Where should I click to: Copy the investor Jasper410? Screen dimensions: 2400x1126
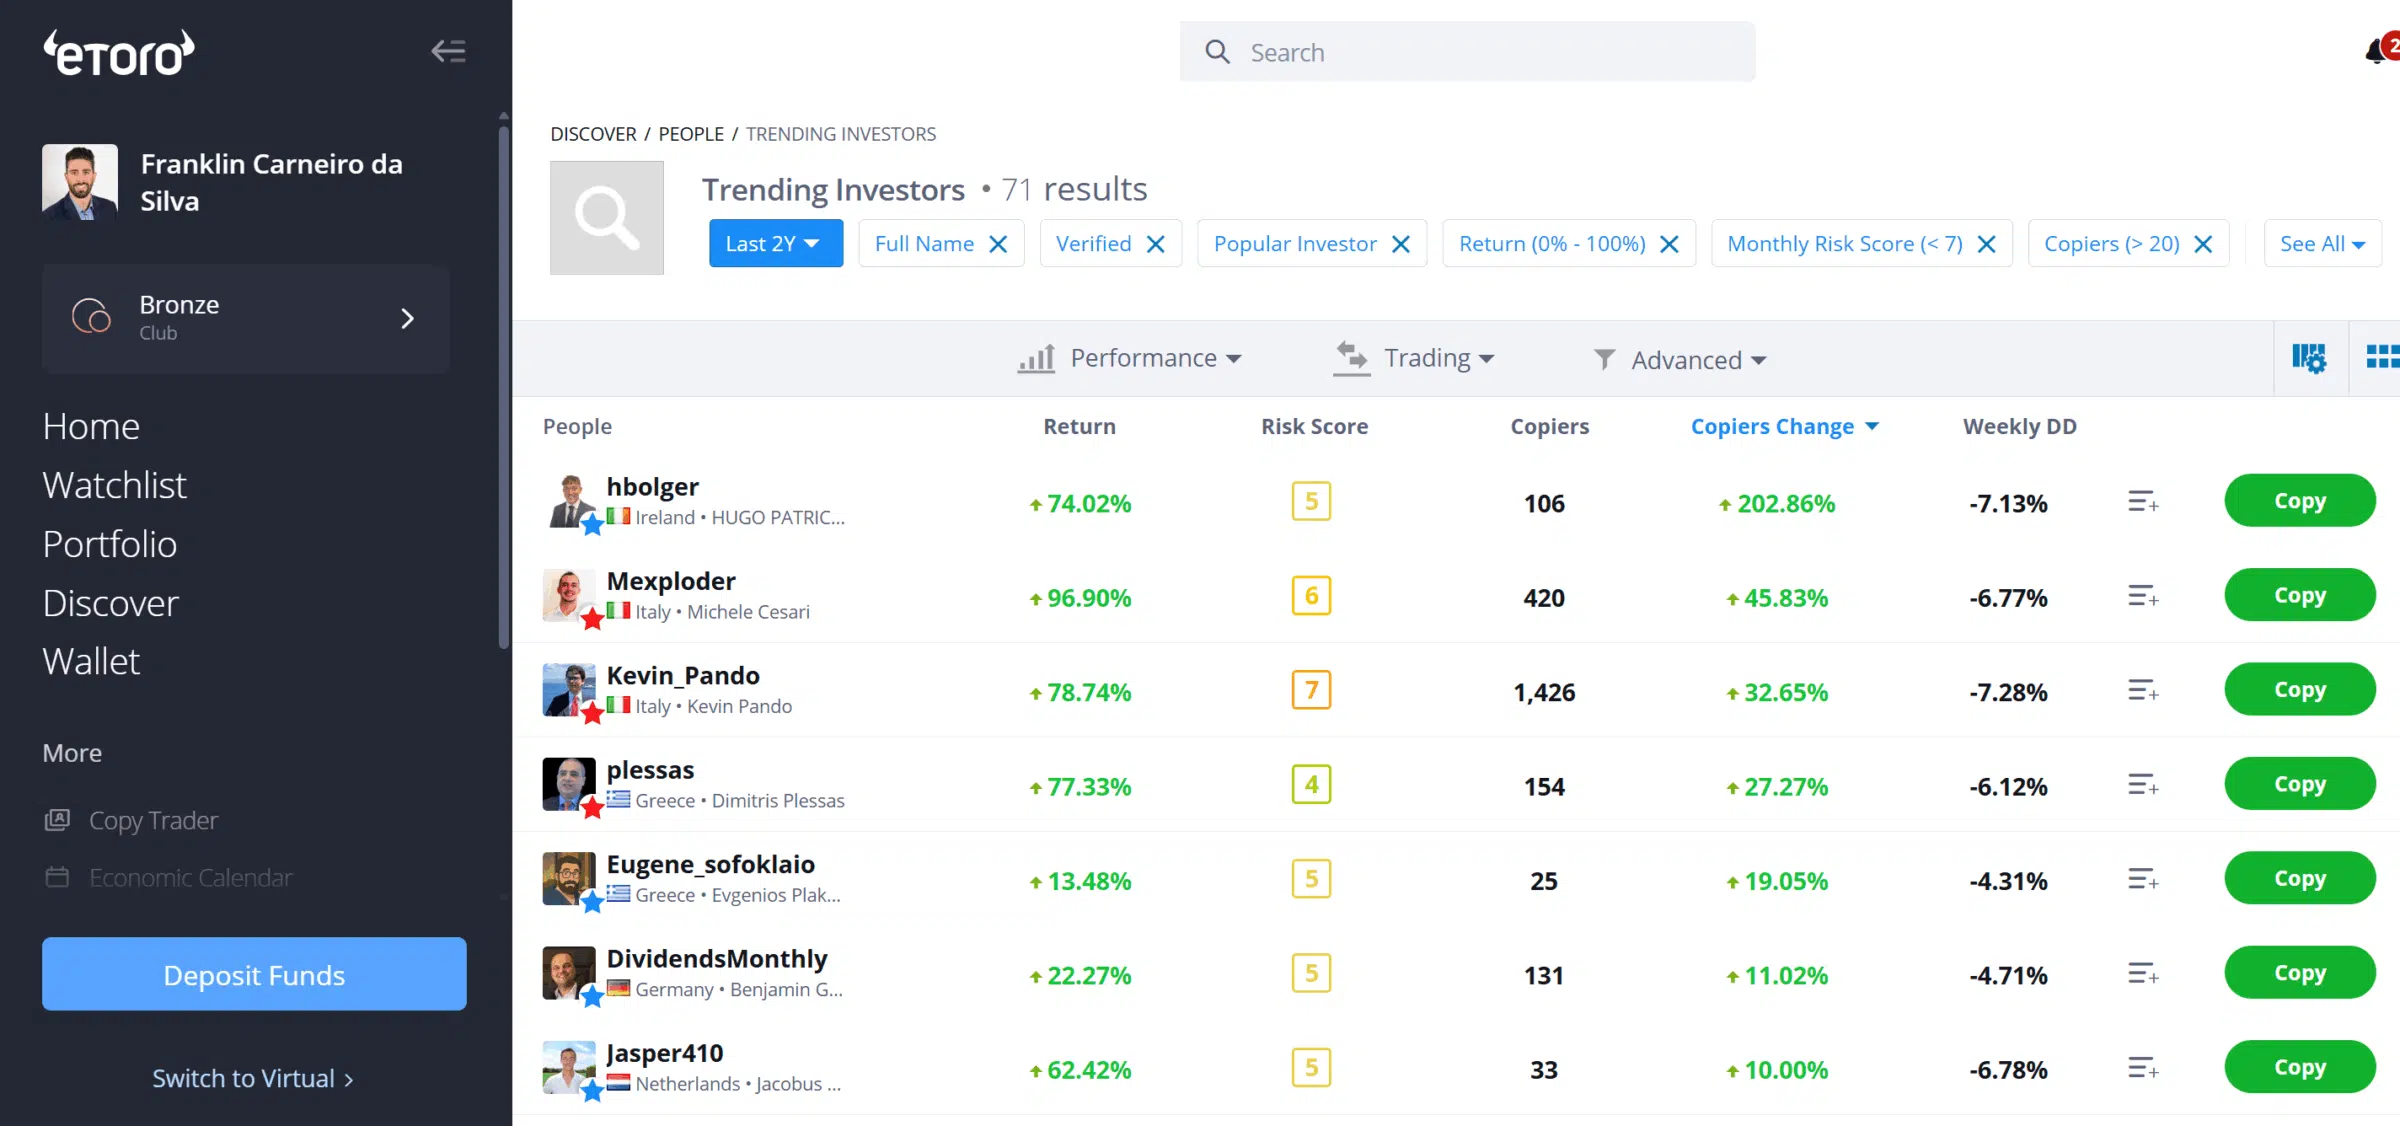[x=2300, y=1066]
